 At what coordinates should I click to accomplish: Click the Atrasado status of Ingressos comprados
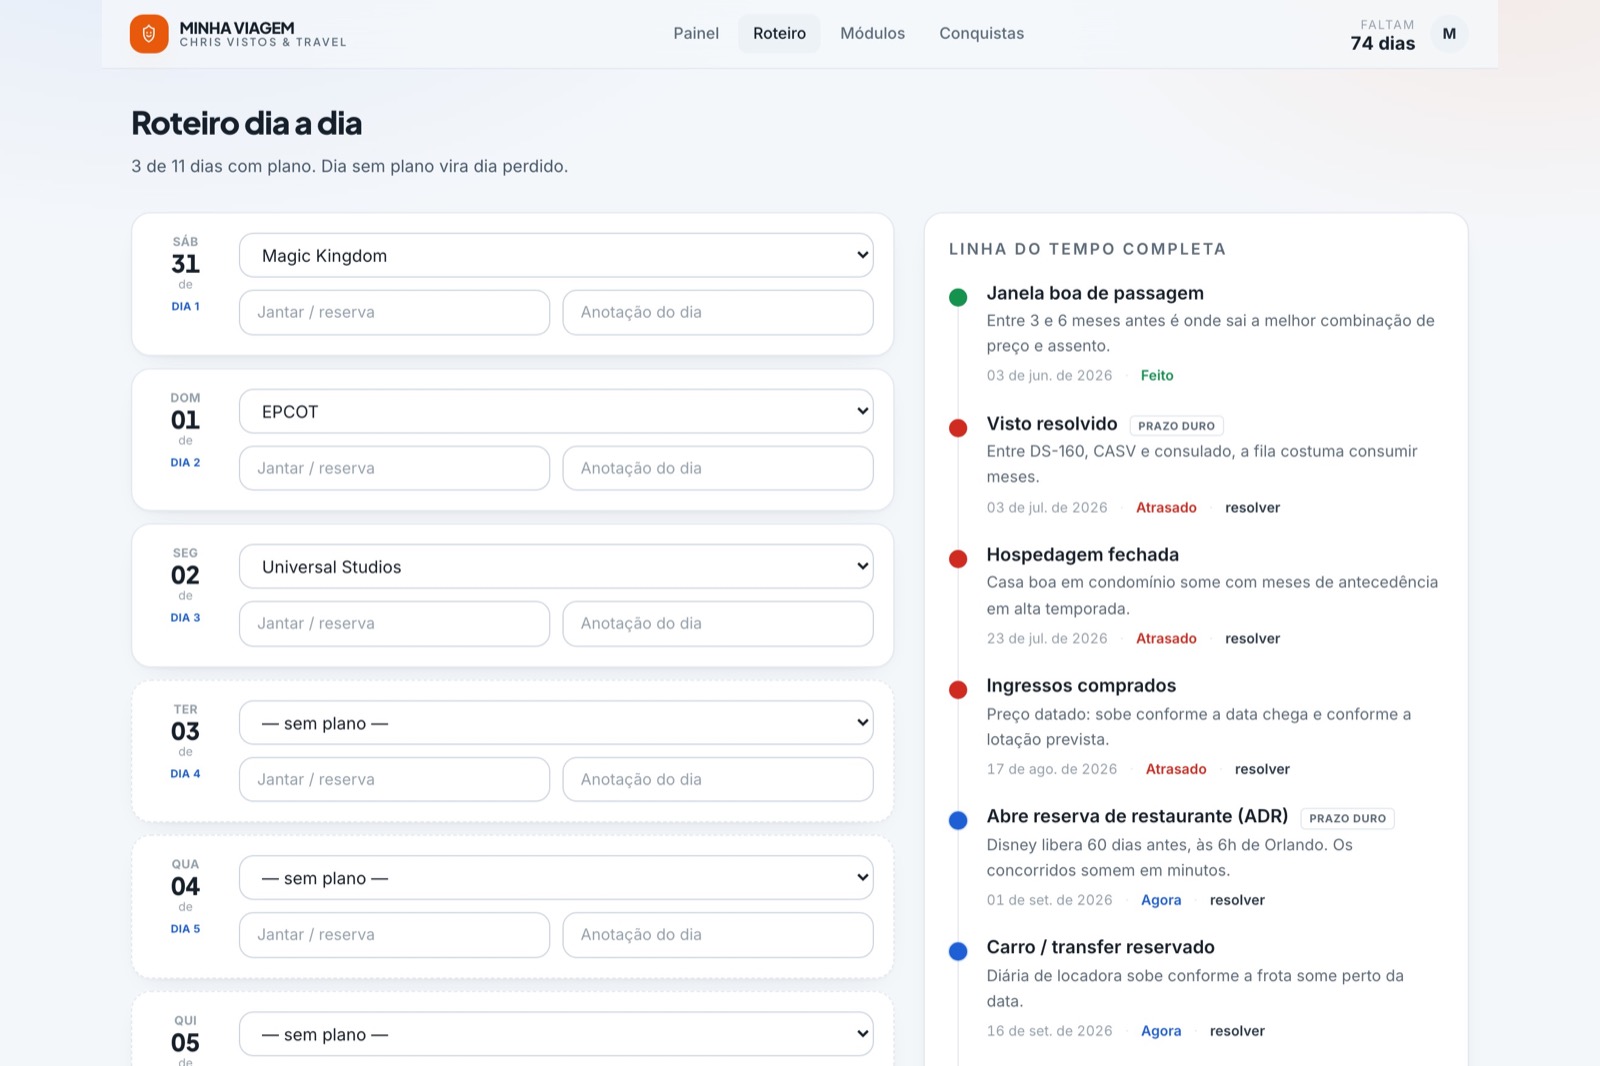click(1176, 769)
